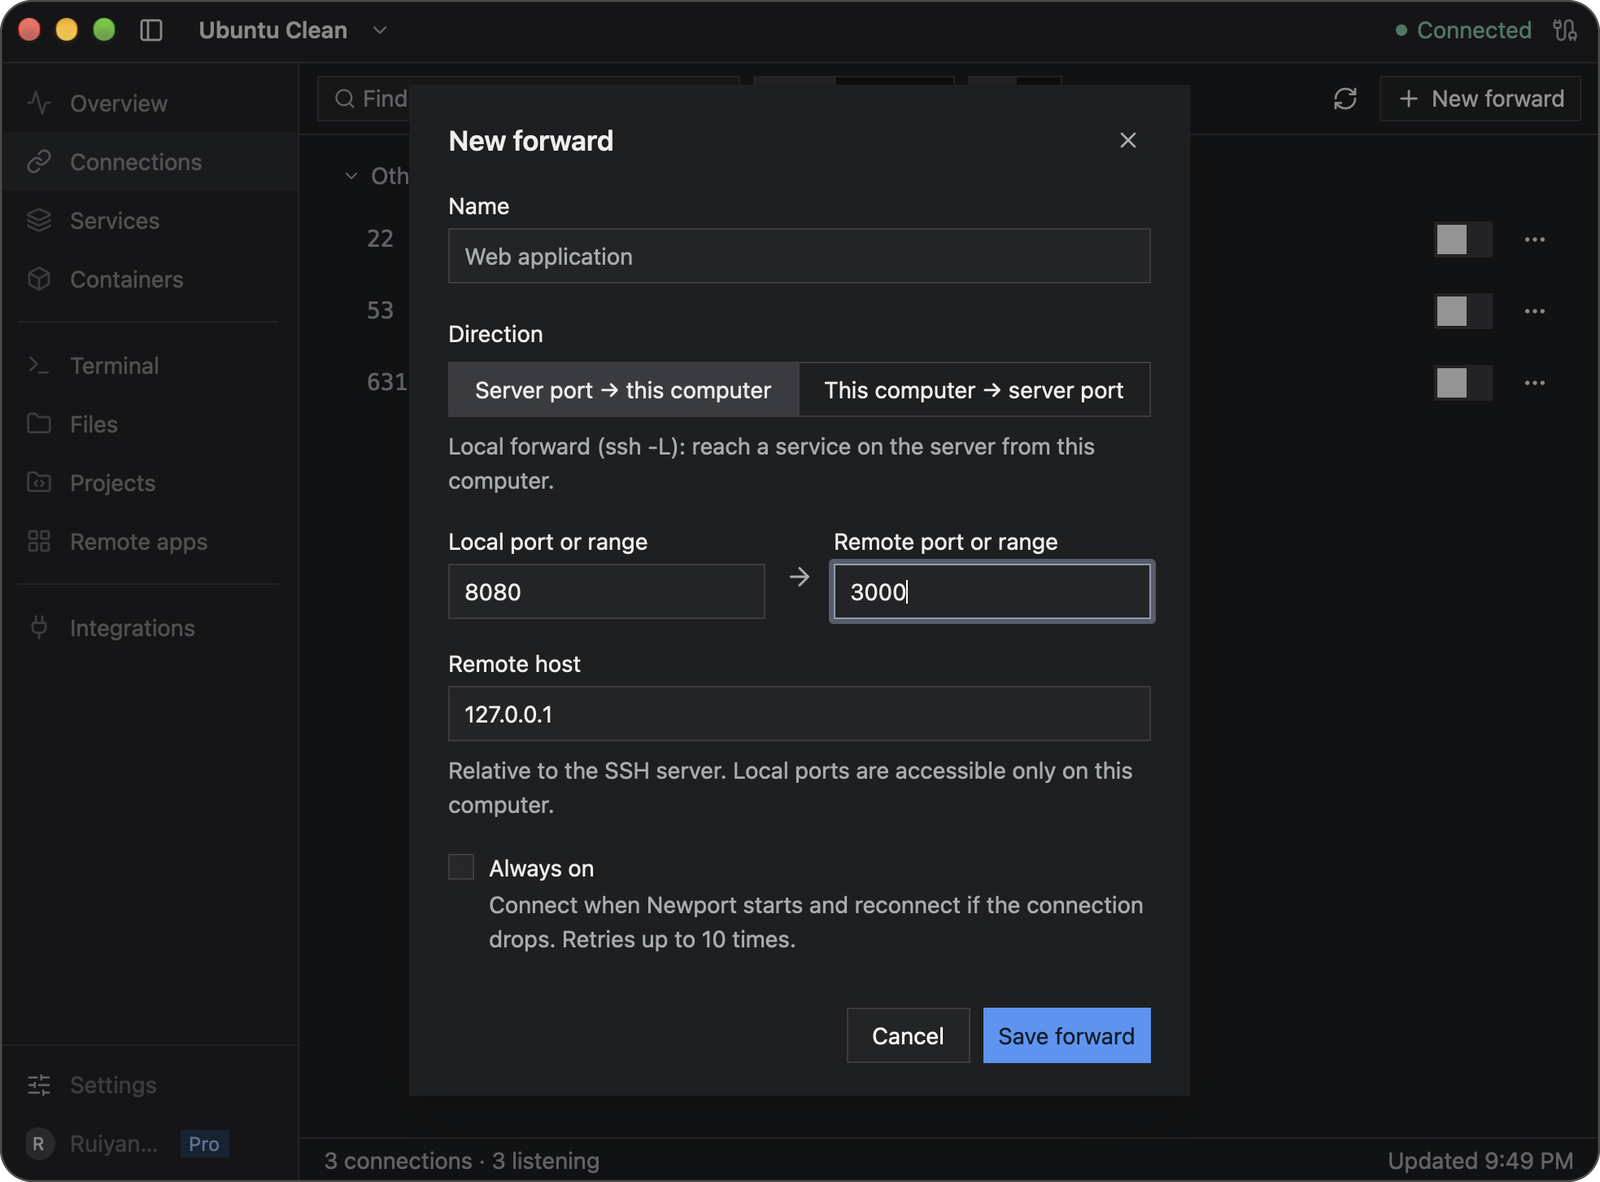Select Server port to this computer direction

tap(623, 390)
